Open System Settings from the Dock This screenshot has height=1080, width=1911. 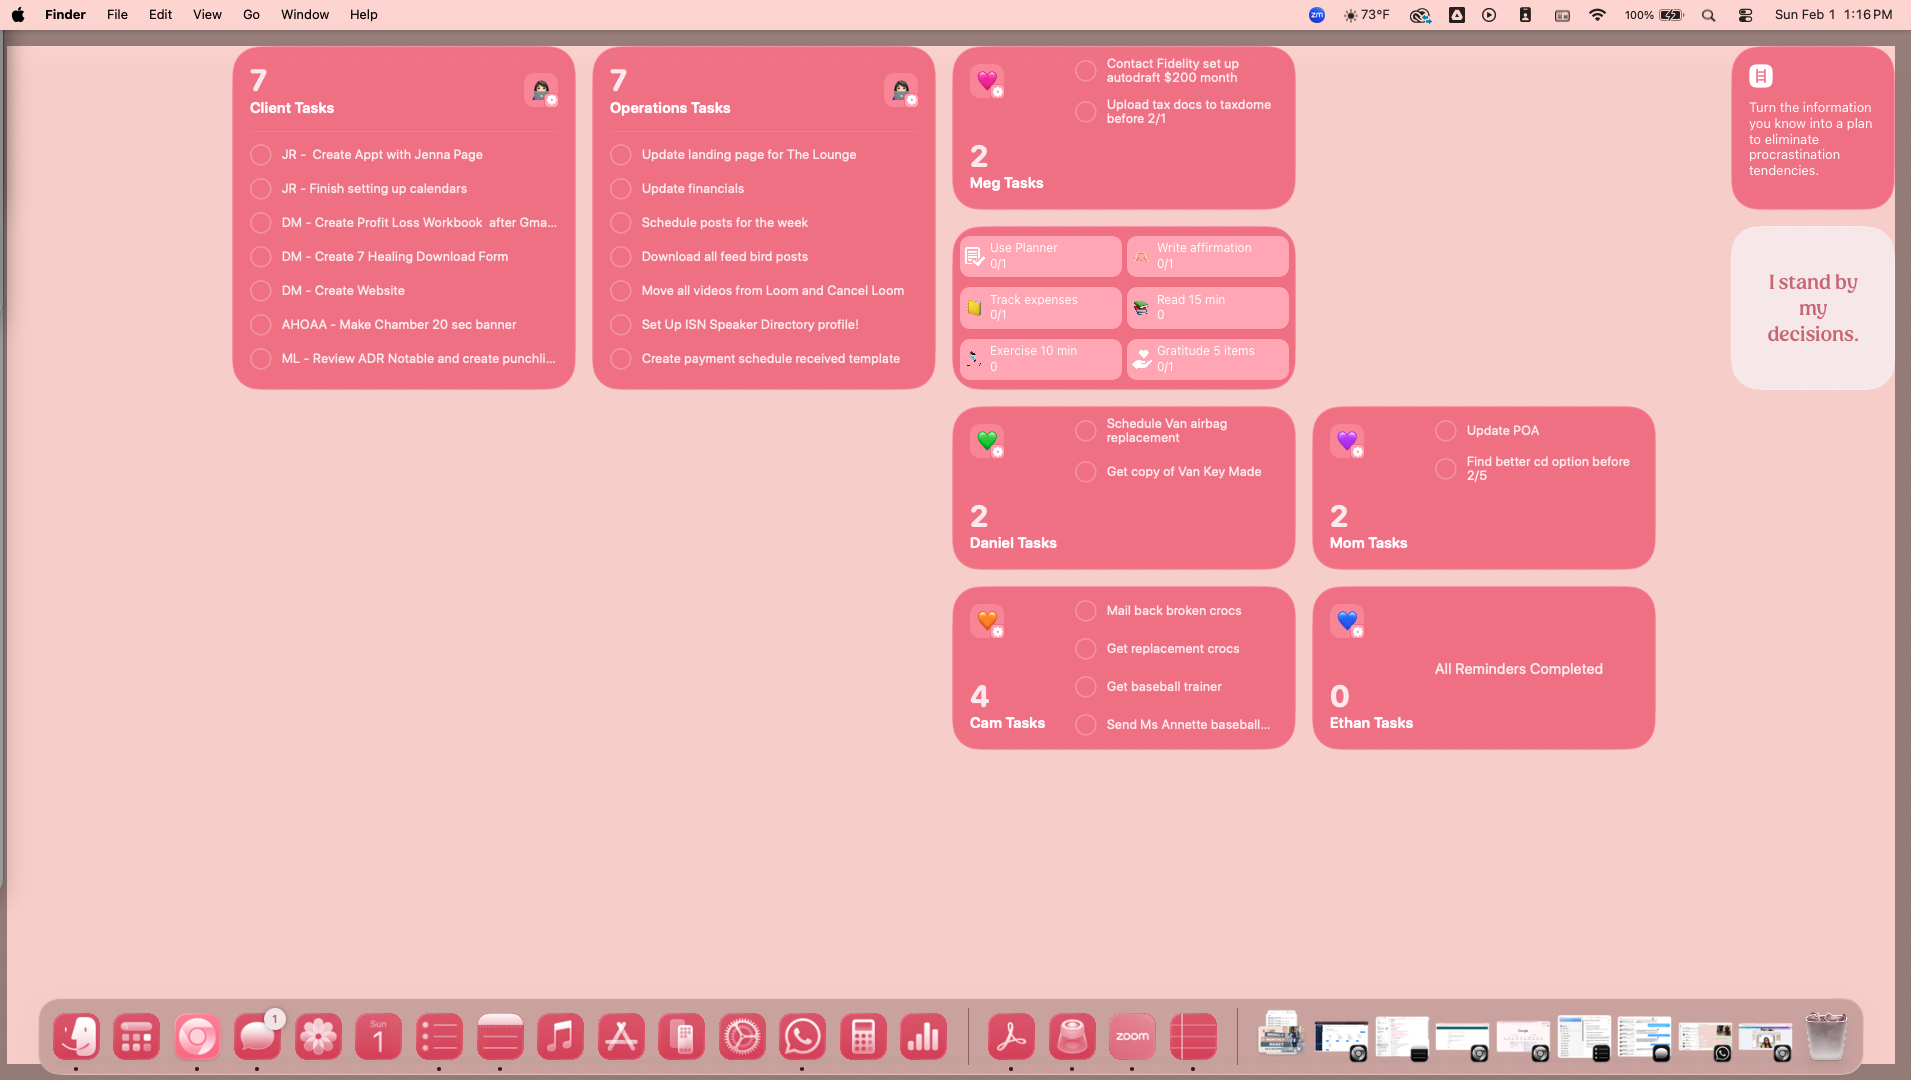point(743,1036)
